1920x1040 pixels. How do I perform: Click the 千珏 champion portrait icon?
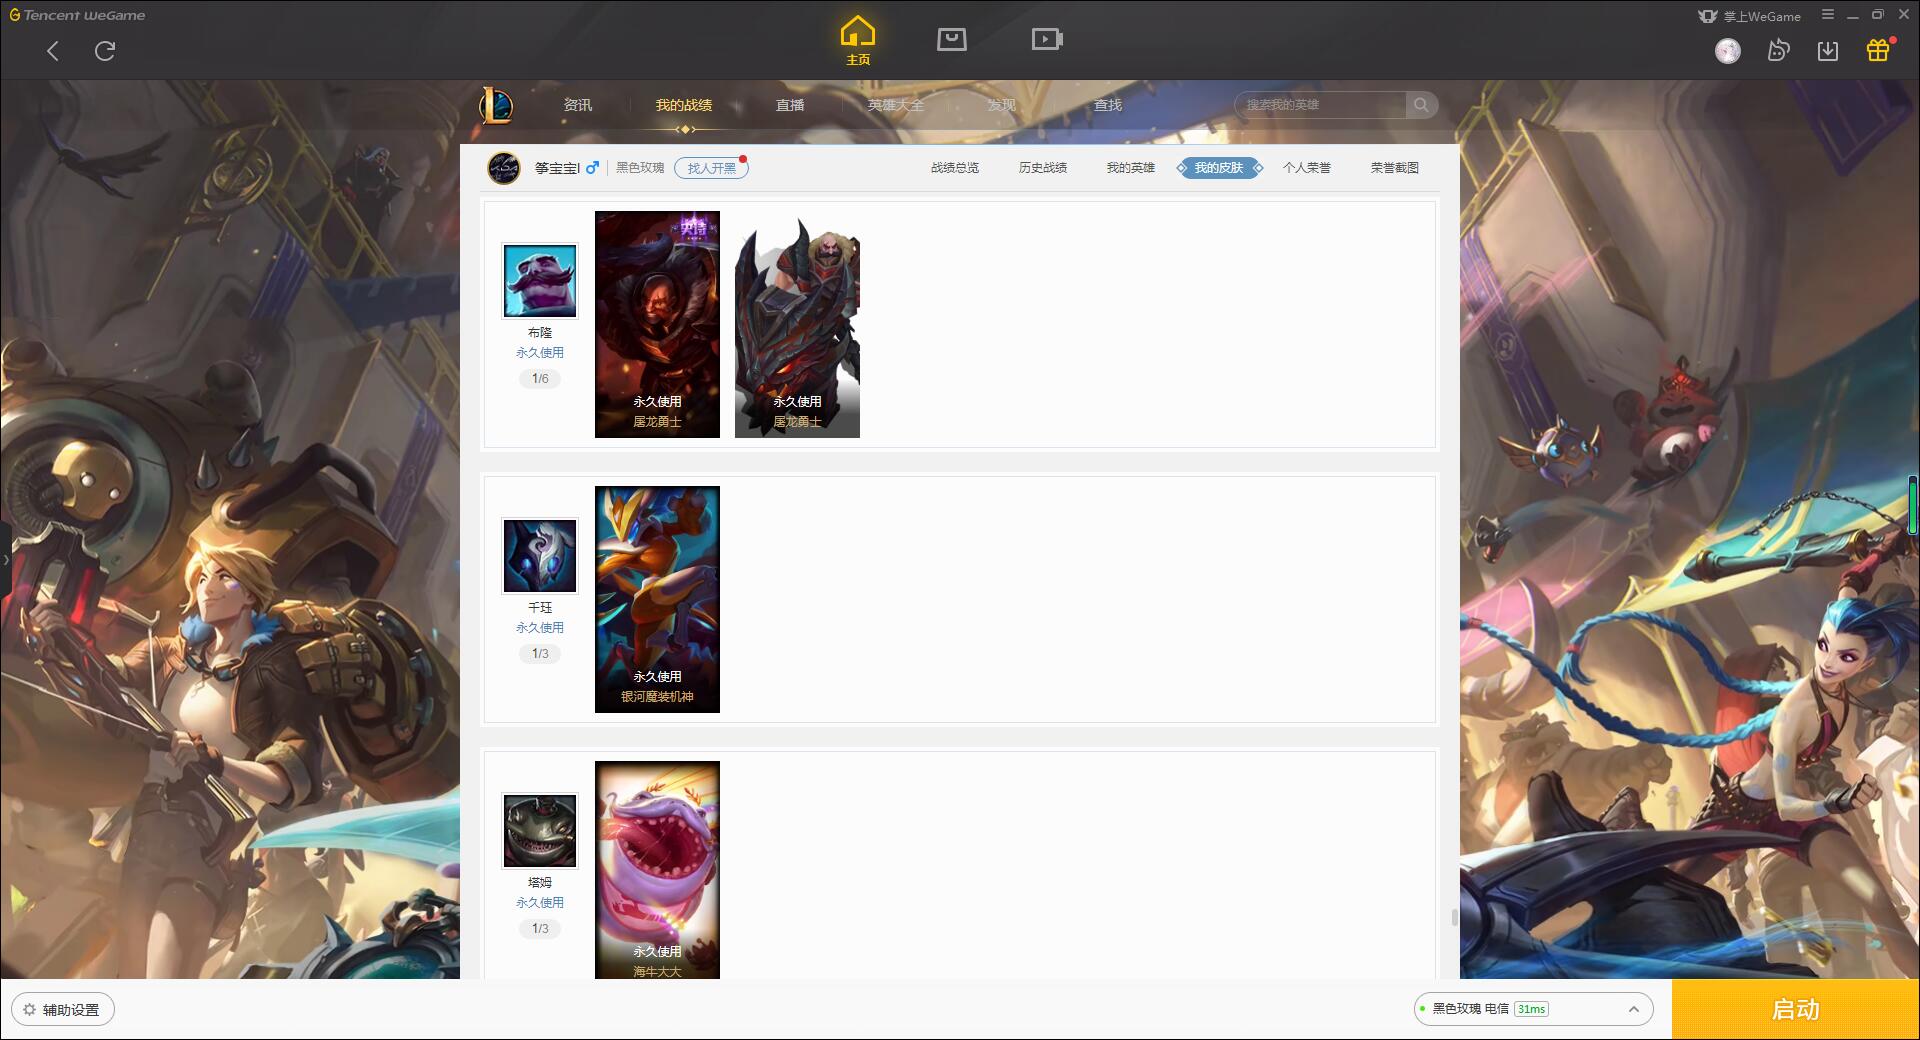pos(540,556)
